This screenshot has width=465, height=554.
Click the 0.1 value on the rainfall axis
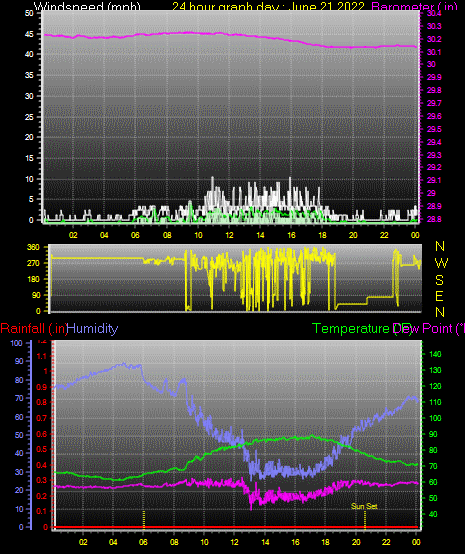click(42, 511)
